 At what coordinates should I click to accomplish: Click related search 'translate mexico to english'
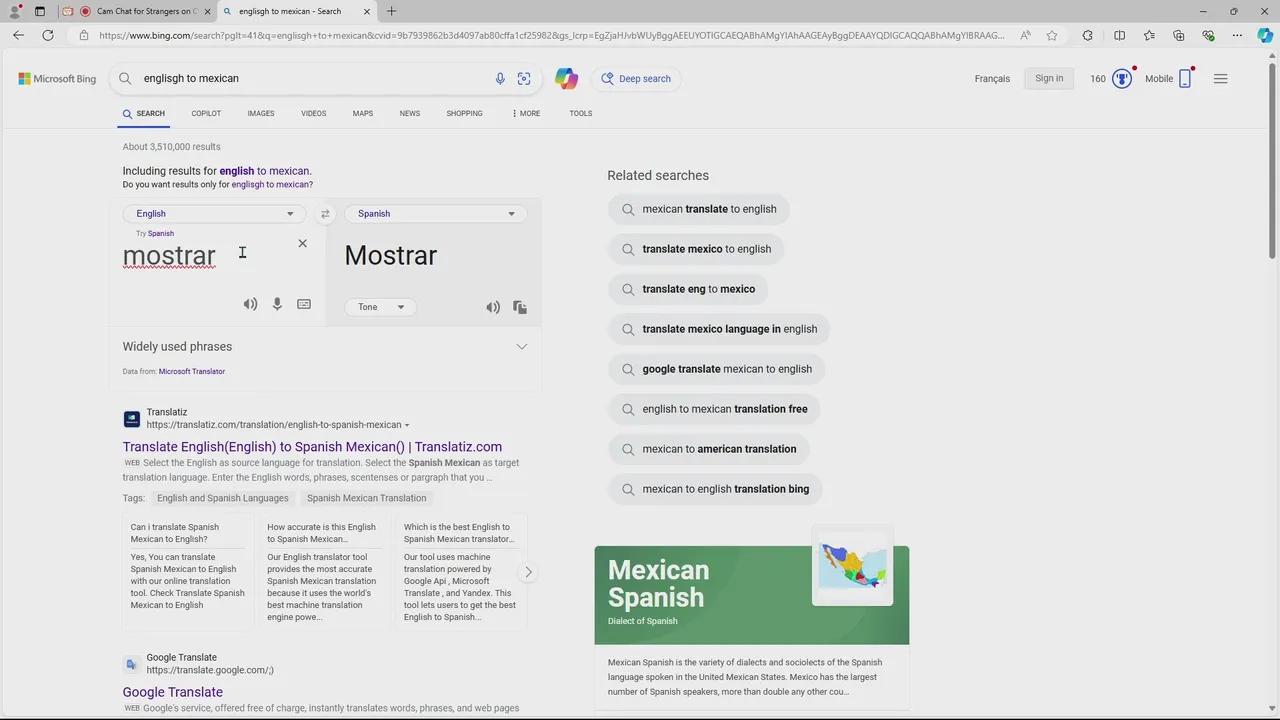pyautogui.click(x=696, y=249)
